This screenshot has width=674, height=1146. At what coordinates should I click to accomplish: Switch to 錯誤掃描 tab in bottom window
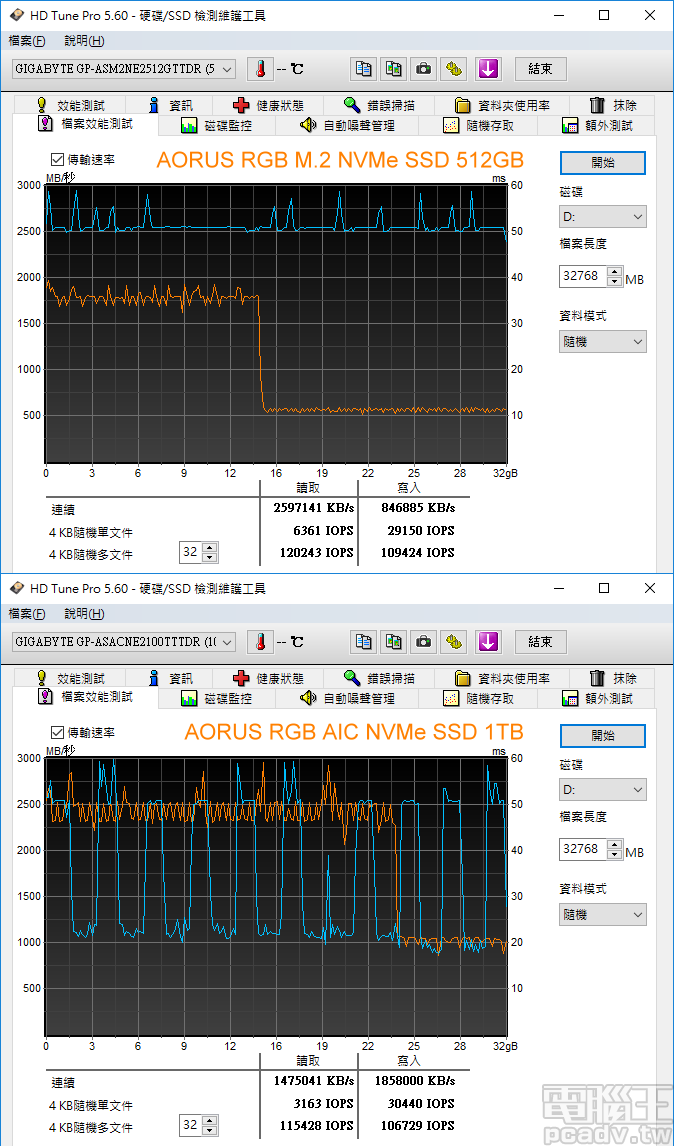pos(379,678)
